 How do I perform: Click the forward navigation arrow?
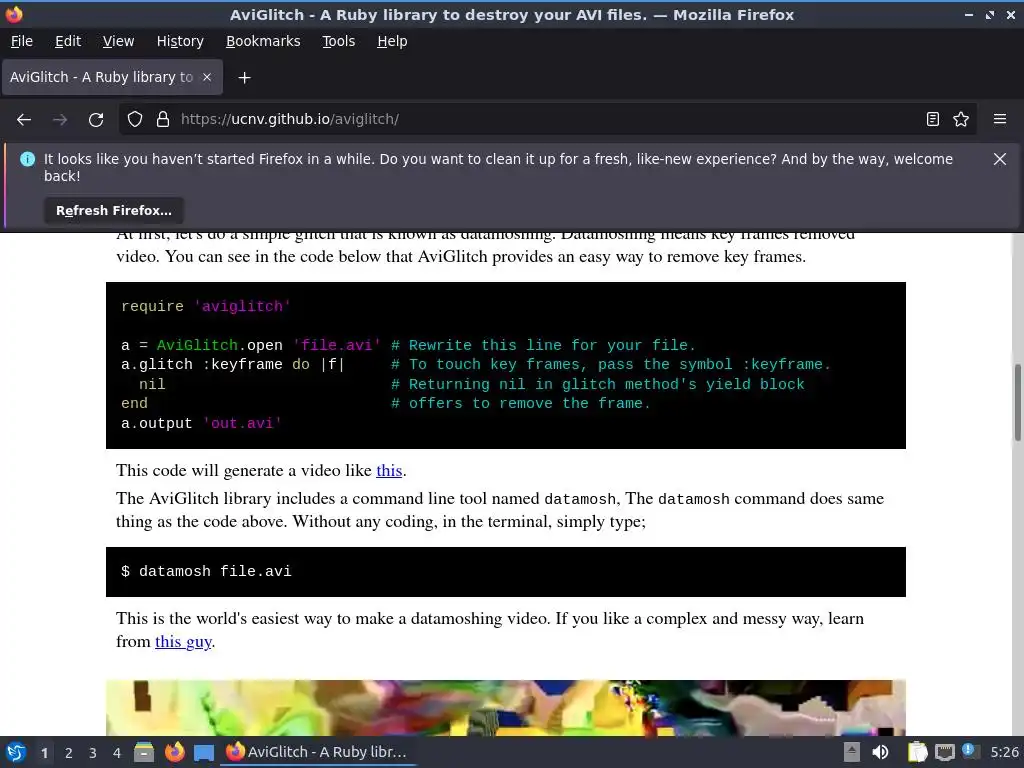pyautogui.click(x=60, y=120)
